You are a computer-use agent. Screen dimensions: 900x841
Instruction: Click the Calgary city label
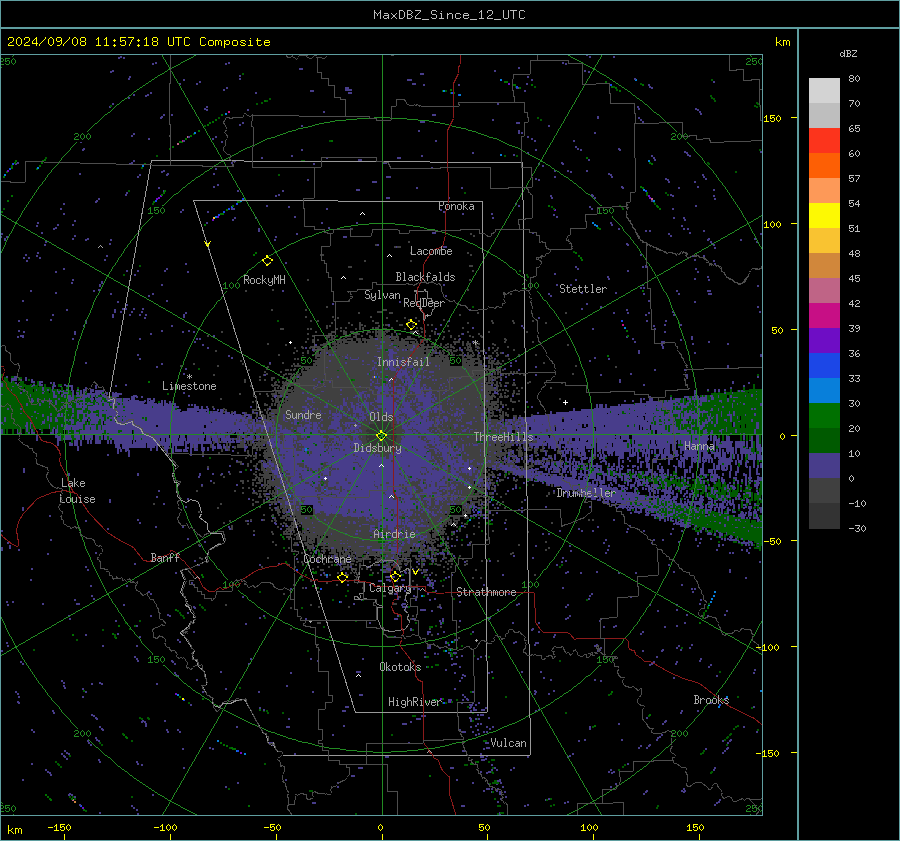[x=390, y=588]
